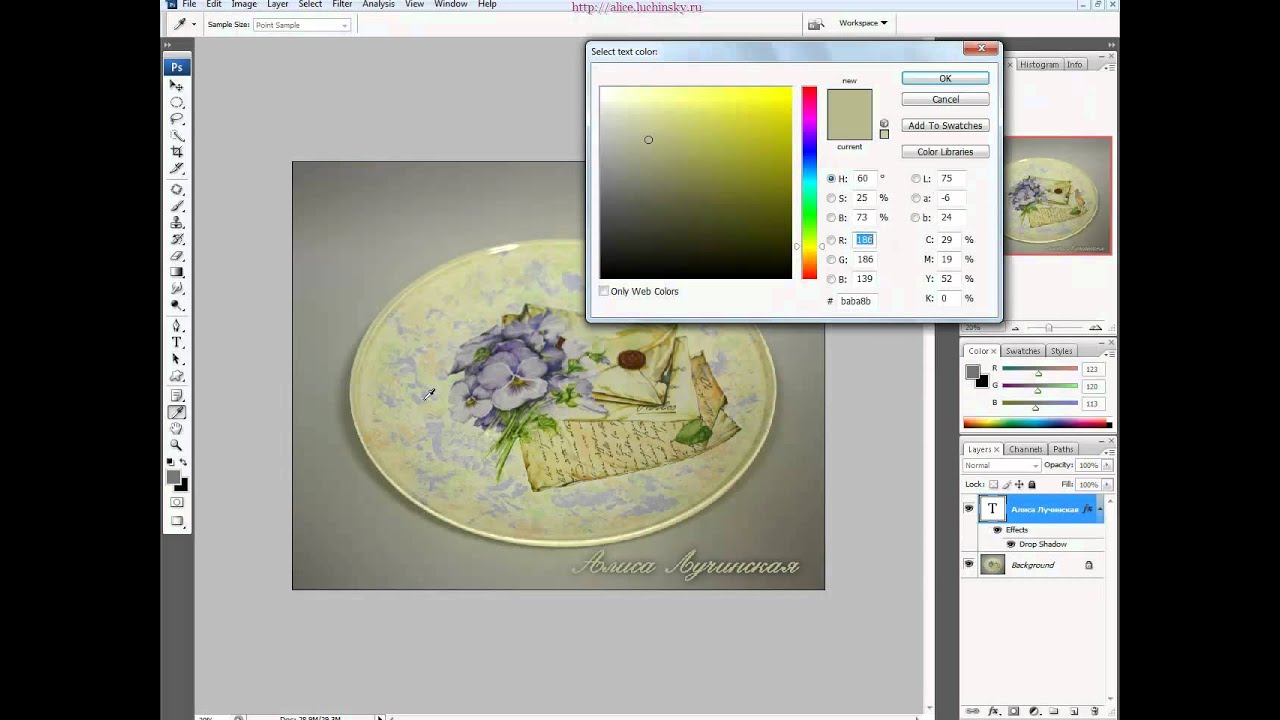The image size is (1280, 720).
Task: Open the Workspace dropdown menu
Action: pyautogui.click(x=863, y=23)
